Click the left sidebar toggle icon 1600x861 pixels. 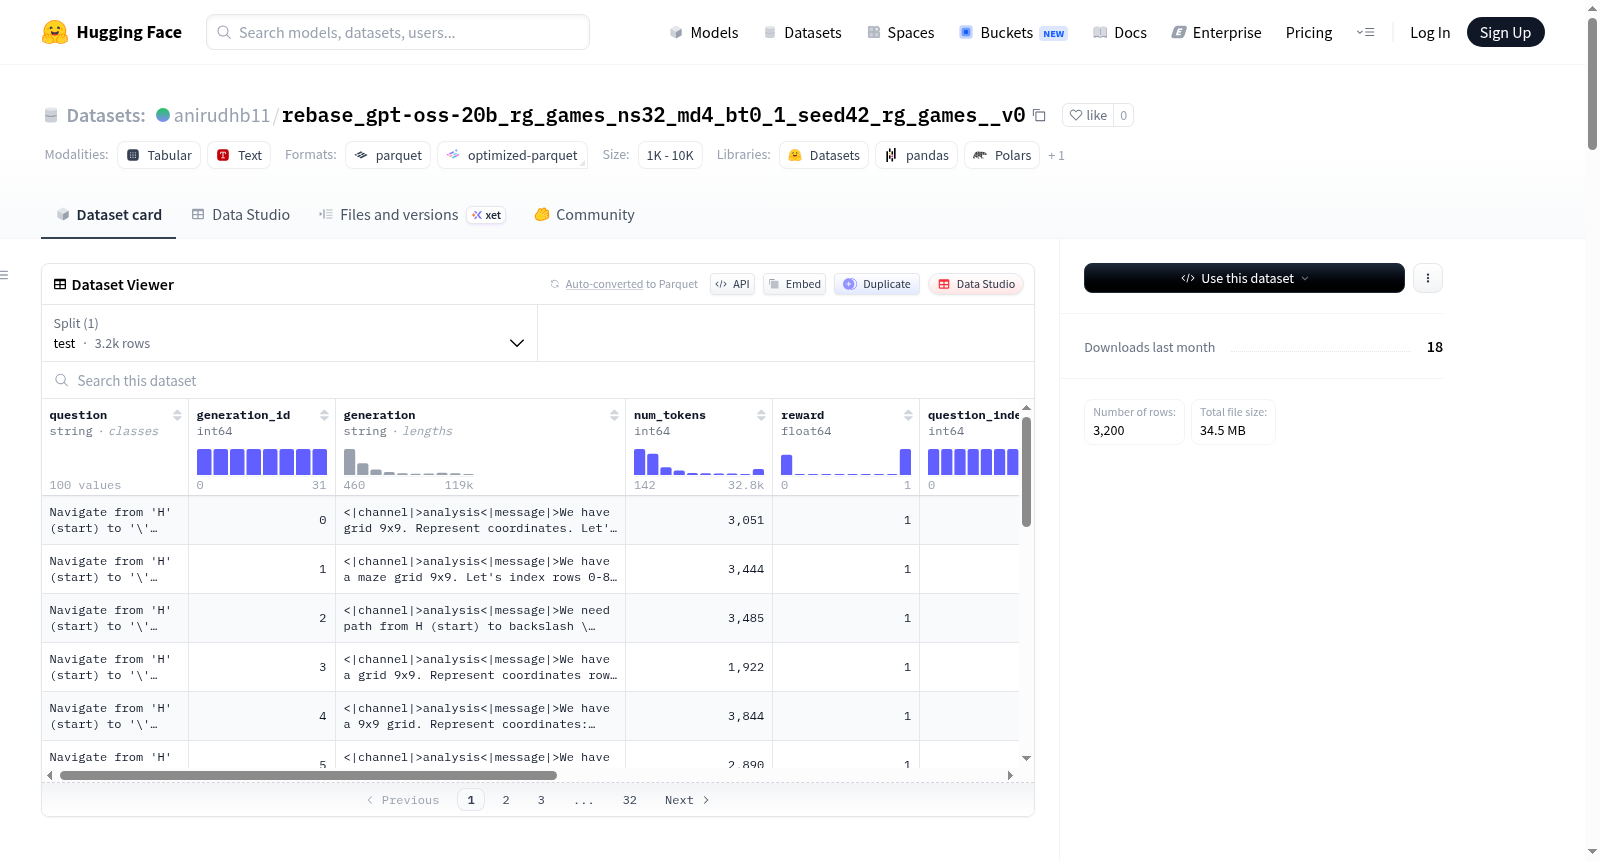tap(4, 275)
